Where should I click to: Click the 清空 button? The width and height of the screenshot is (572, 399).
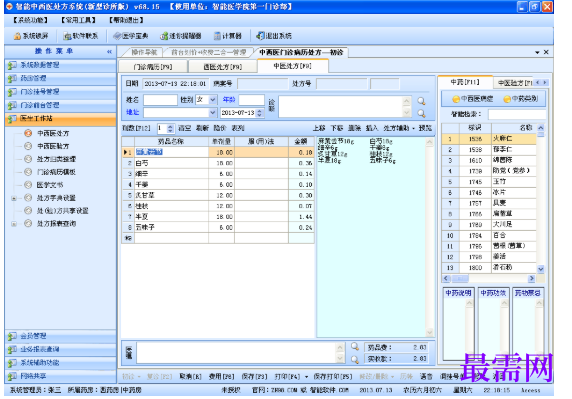[x=184, y=128]
